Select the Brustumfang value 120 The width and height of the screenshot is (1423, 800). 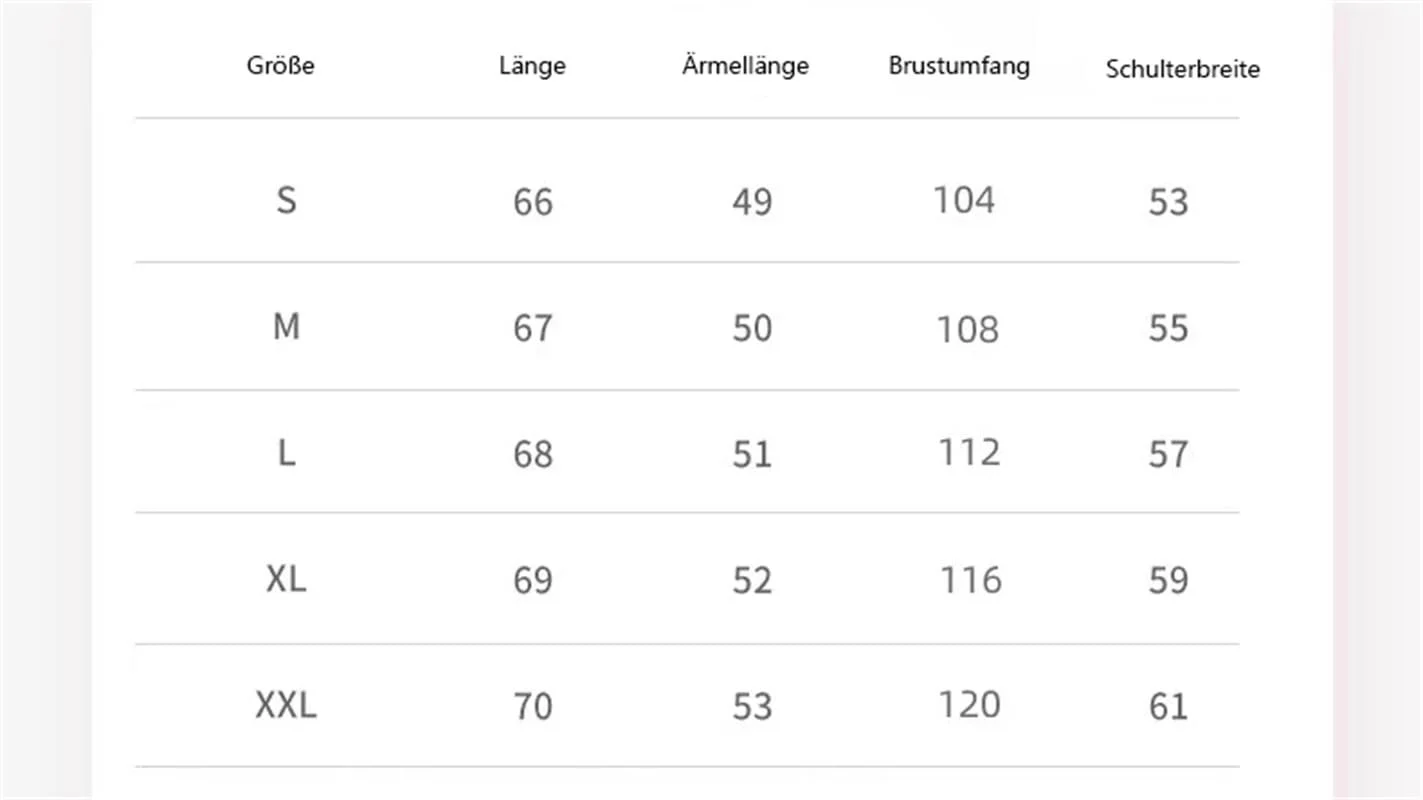click(x=969, y=705)
